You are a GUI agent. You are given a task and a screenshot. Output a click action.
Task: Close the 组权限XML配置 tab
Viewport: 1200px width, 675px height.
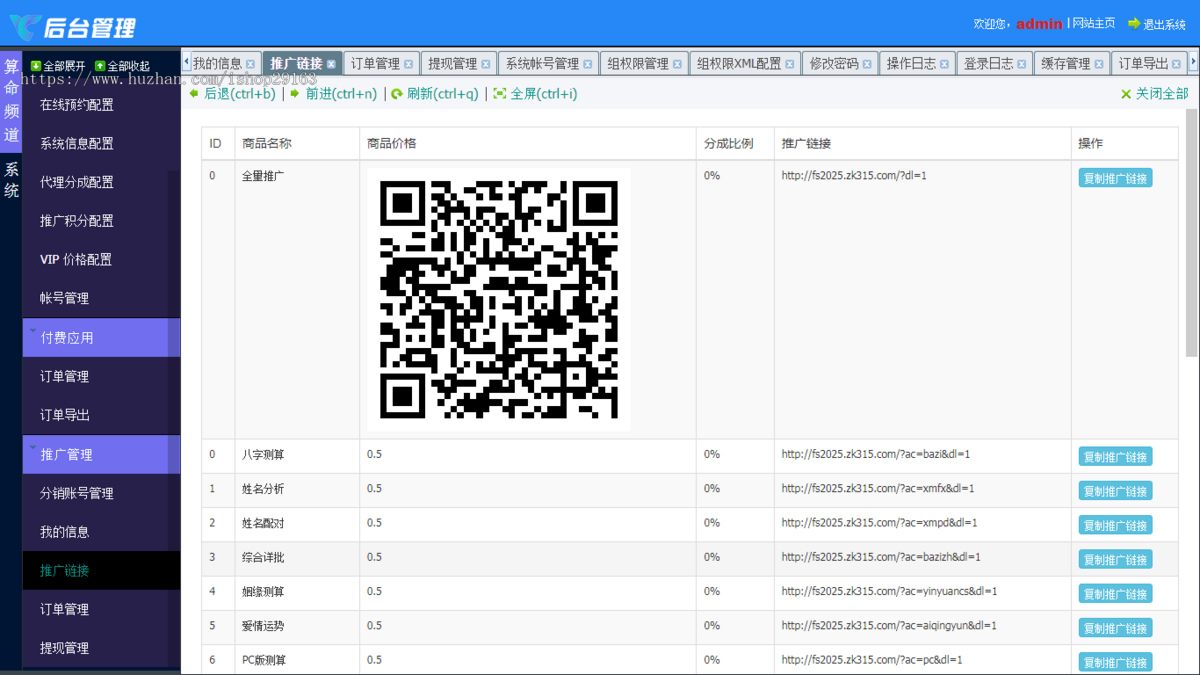(790, 64)
